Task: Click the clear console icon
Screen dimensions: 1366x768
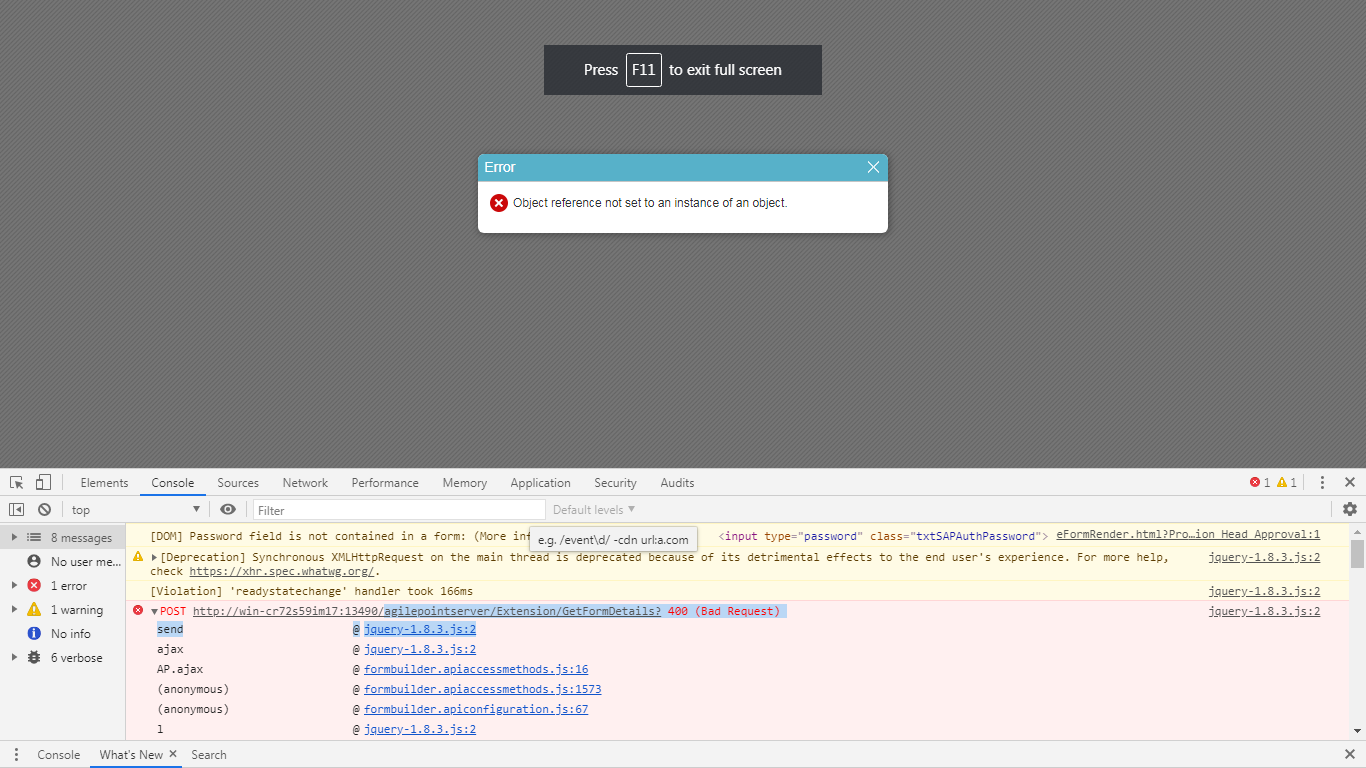Action: (x=44, y=509)
